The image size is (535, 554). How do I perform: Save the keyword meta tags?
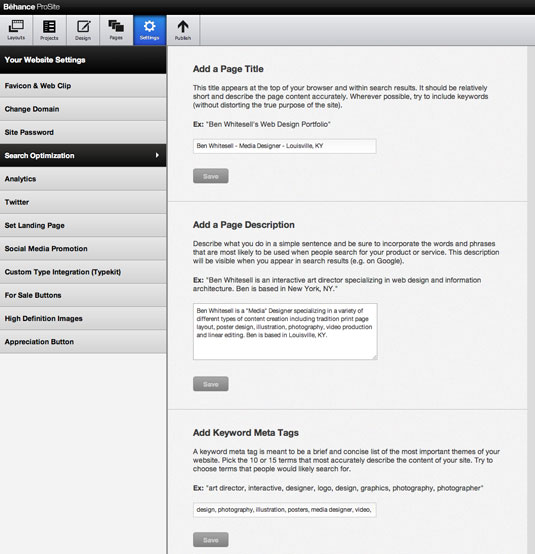[x=211, y=540]
